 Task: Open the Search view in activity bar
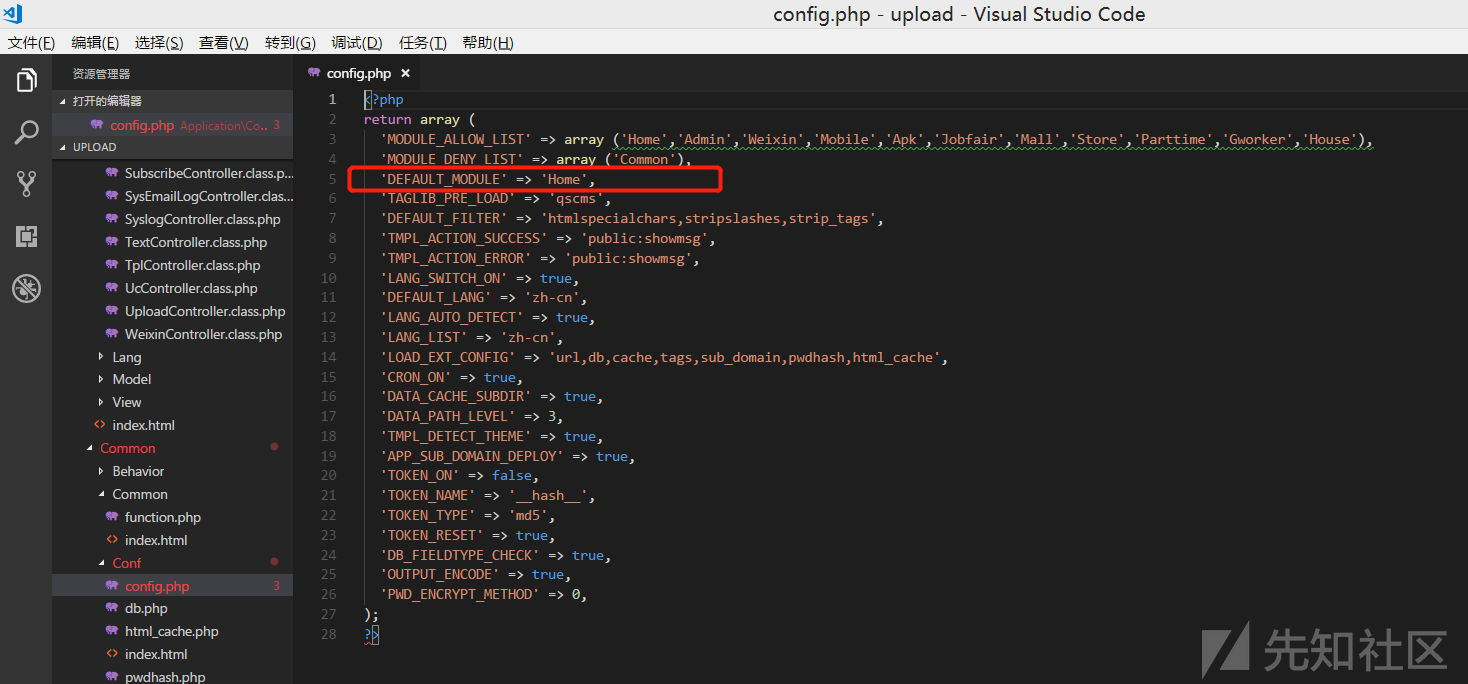coord(26,132)
